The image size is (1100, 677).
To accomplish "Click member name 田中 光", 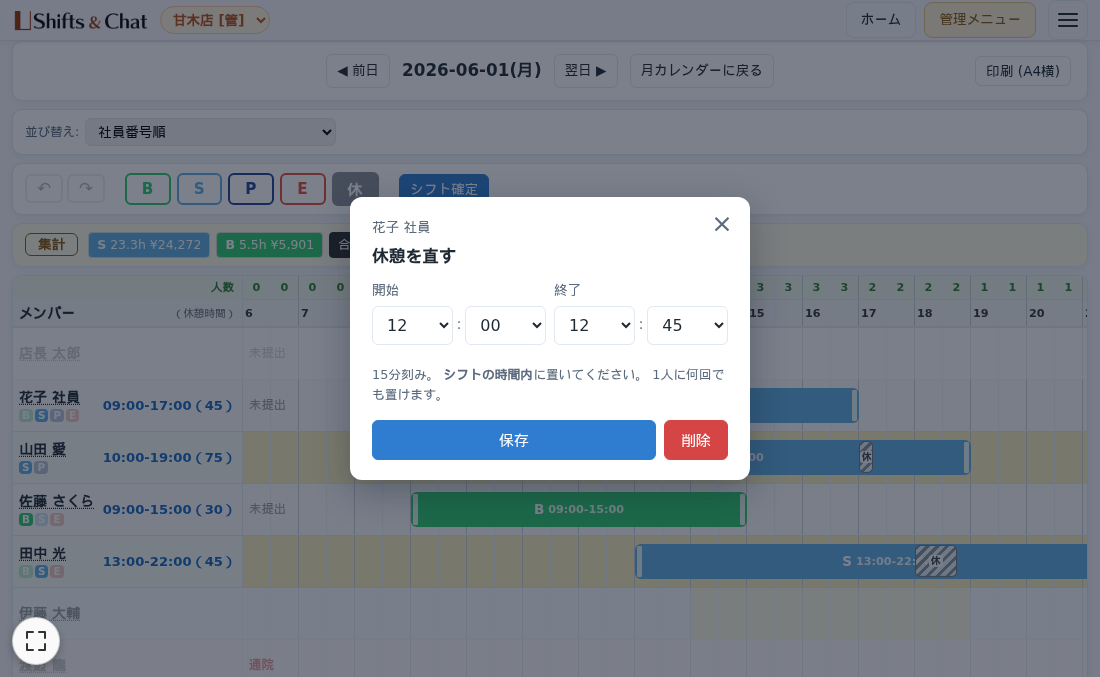I will click(42, 554).
